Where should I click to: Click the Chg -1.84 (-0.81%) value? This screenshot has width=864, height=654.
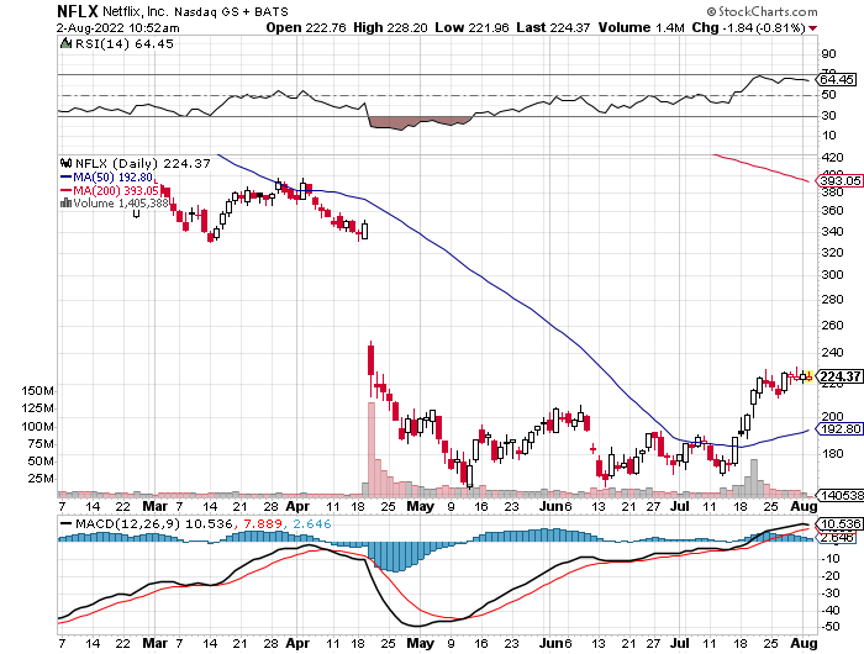click(749, 28)
